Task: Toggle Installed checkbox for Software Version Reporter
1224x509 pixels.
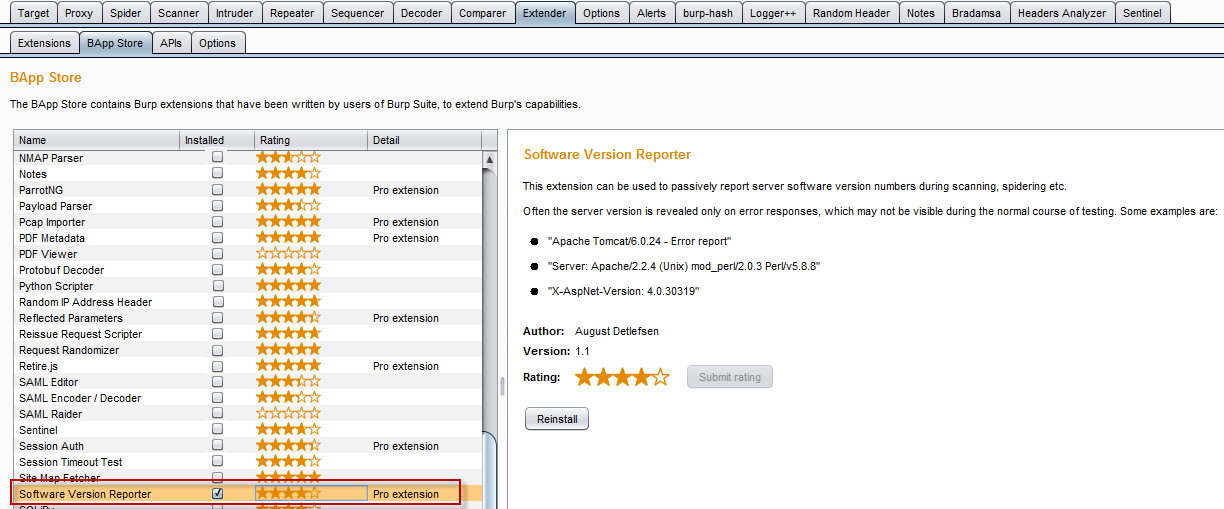Action: click(x=217, y=493)
